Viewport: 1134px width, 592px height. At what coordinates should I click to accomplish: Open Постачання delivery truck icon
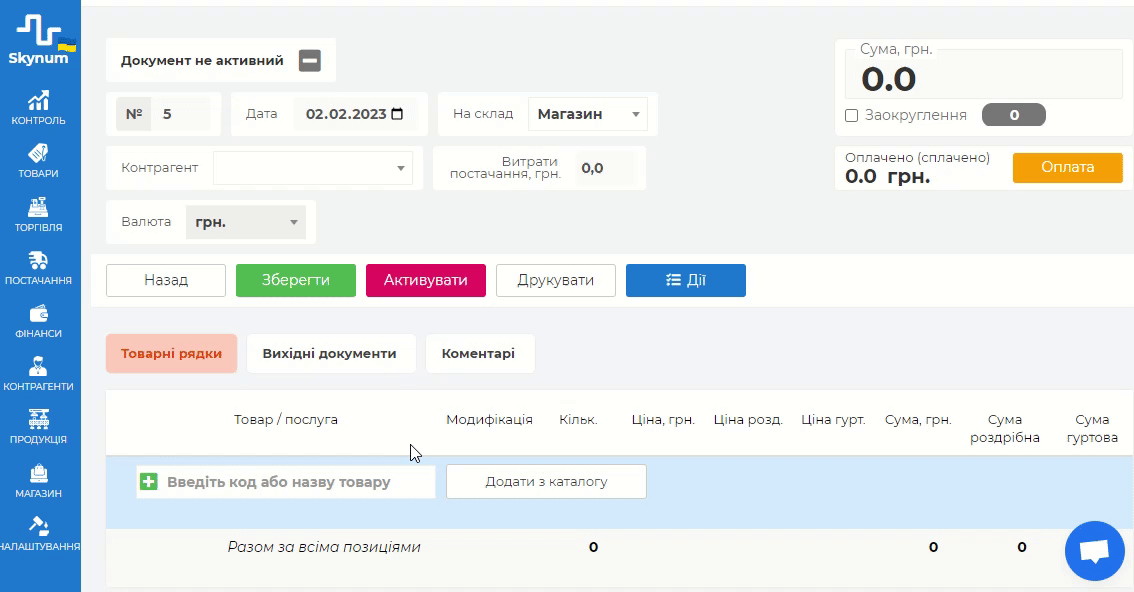pyautogui.click(x=39, y=261)
